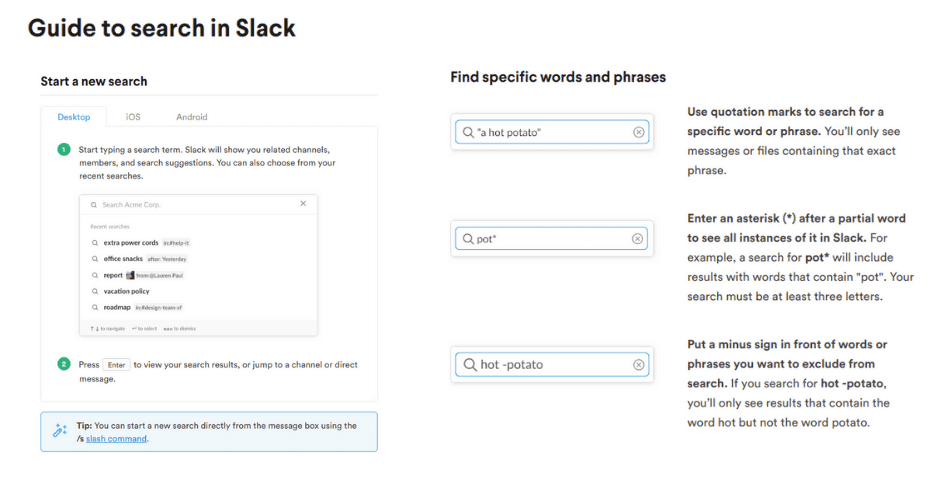Click the magnifier icon beside hot -potato
The height and width of the screenshot is (492, 940).
[468, 365]
